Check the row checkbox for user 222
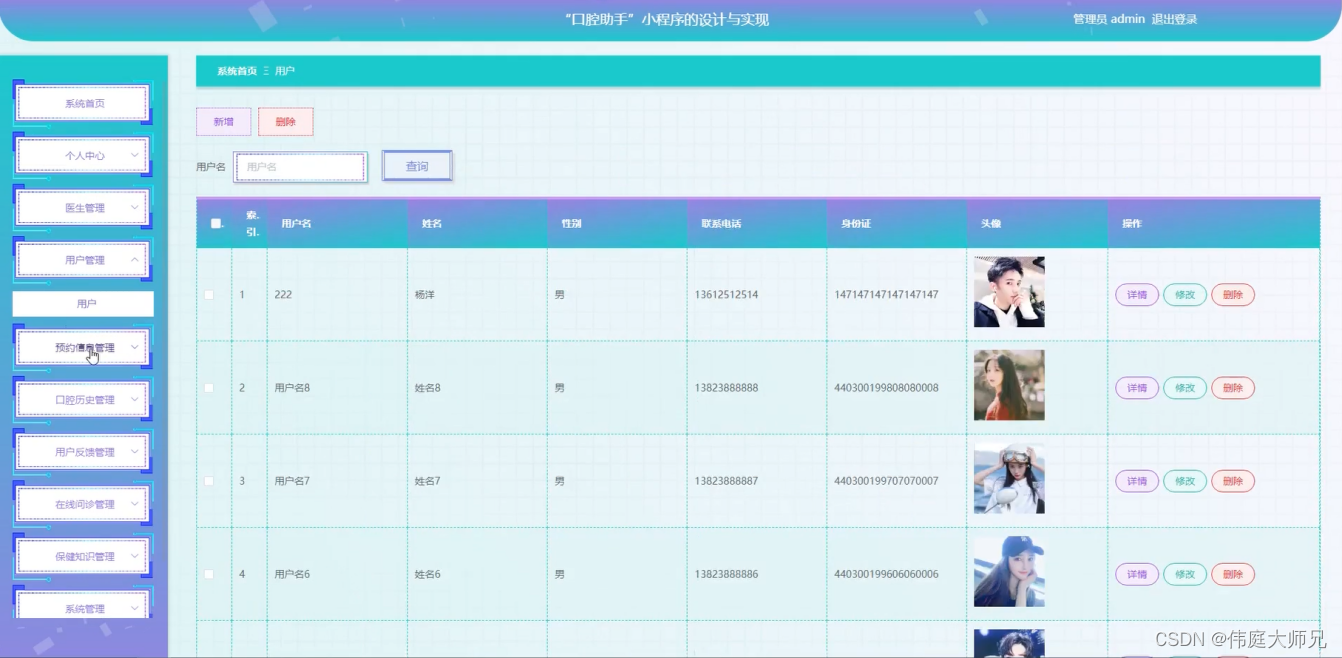1342x658 pixels. coord(209,295)
